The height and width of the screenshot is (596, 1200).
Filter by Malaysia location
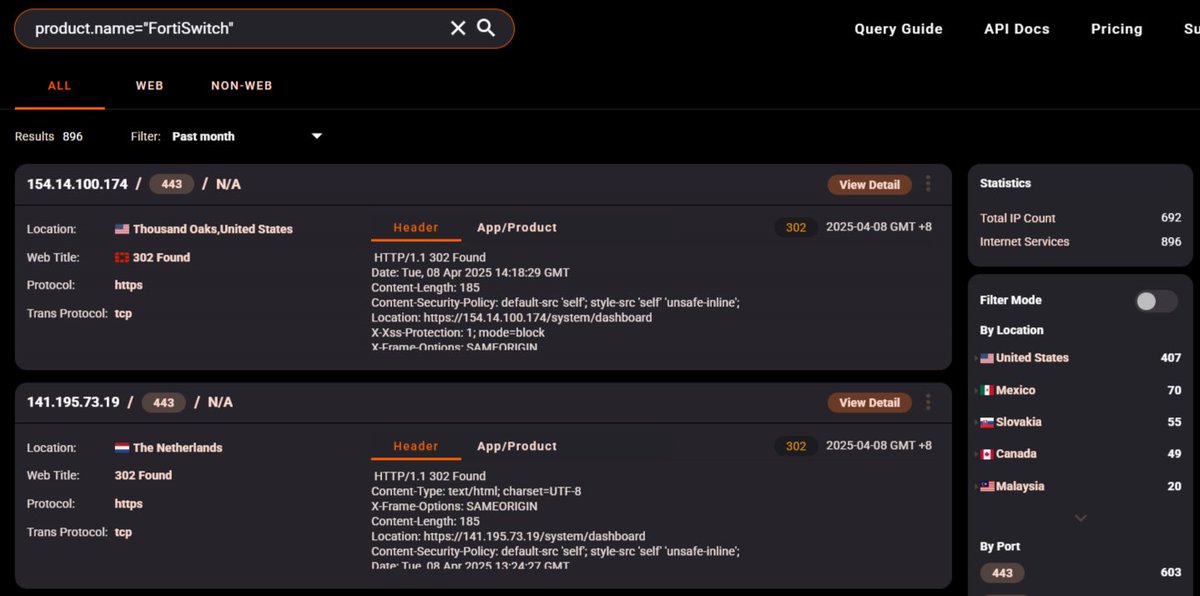[x=1020, y=486]
